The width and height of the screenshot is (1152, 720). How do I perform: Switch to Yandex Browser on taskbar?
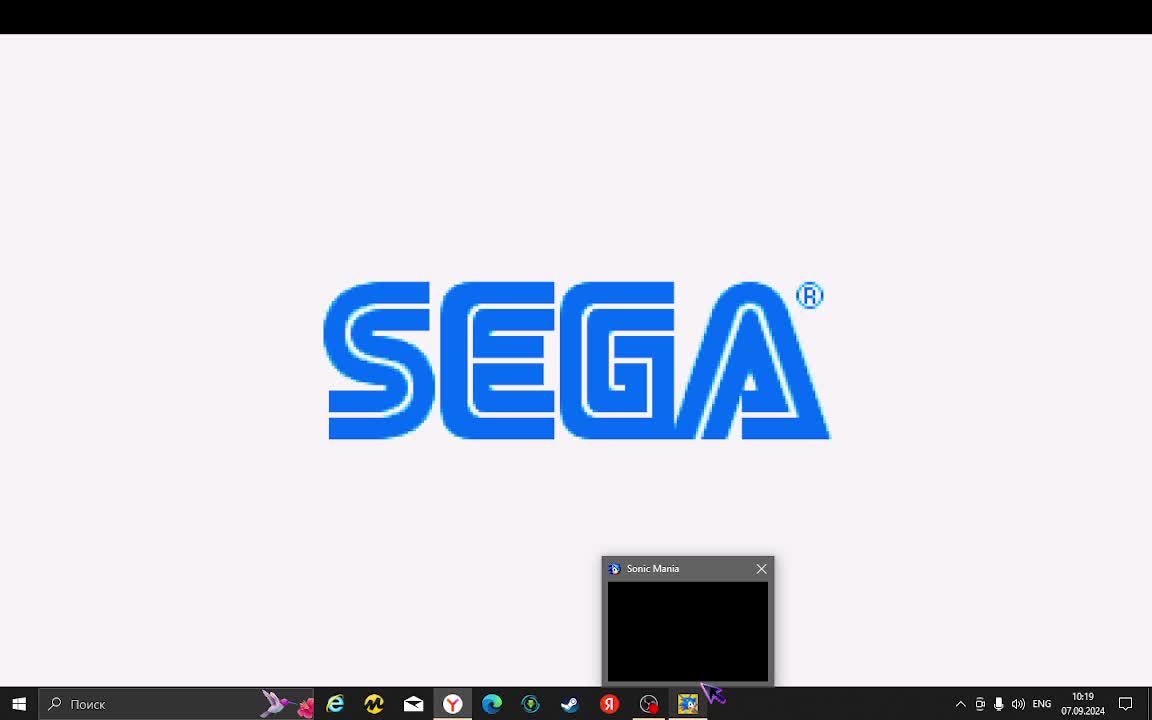tap(453, 704)
